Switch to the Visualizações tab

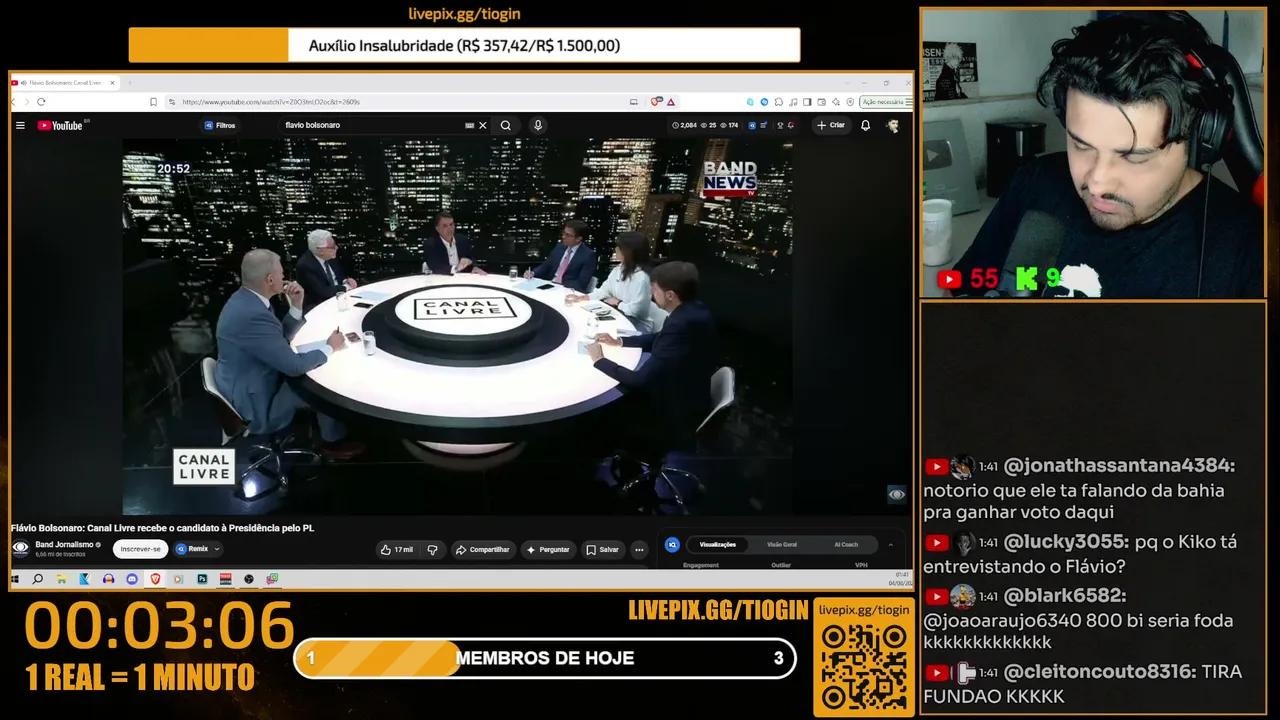pos(717,544)
